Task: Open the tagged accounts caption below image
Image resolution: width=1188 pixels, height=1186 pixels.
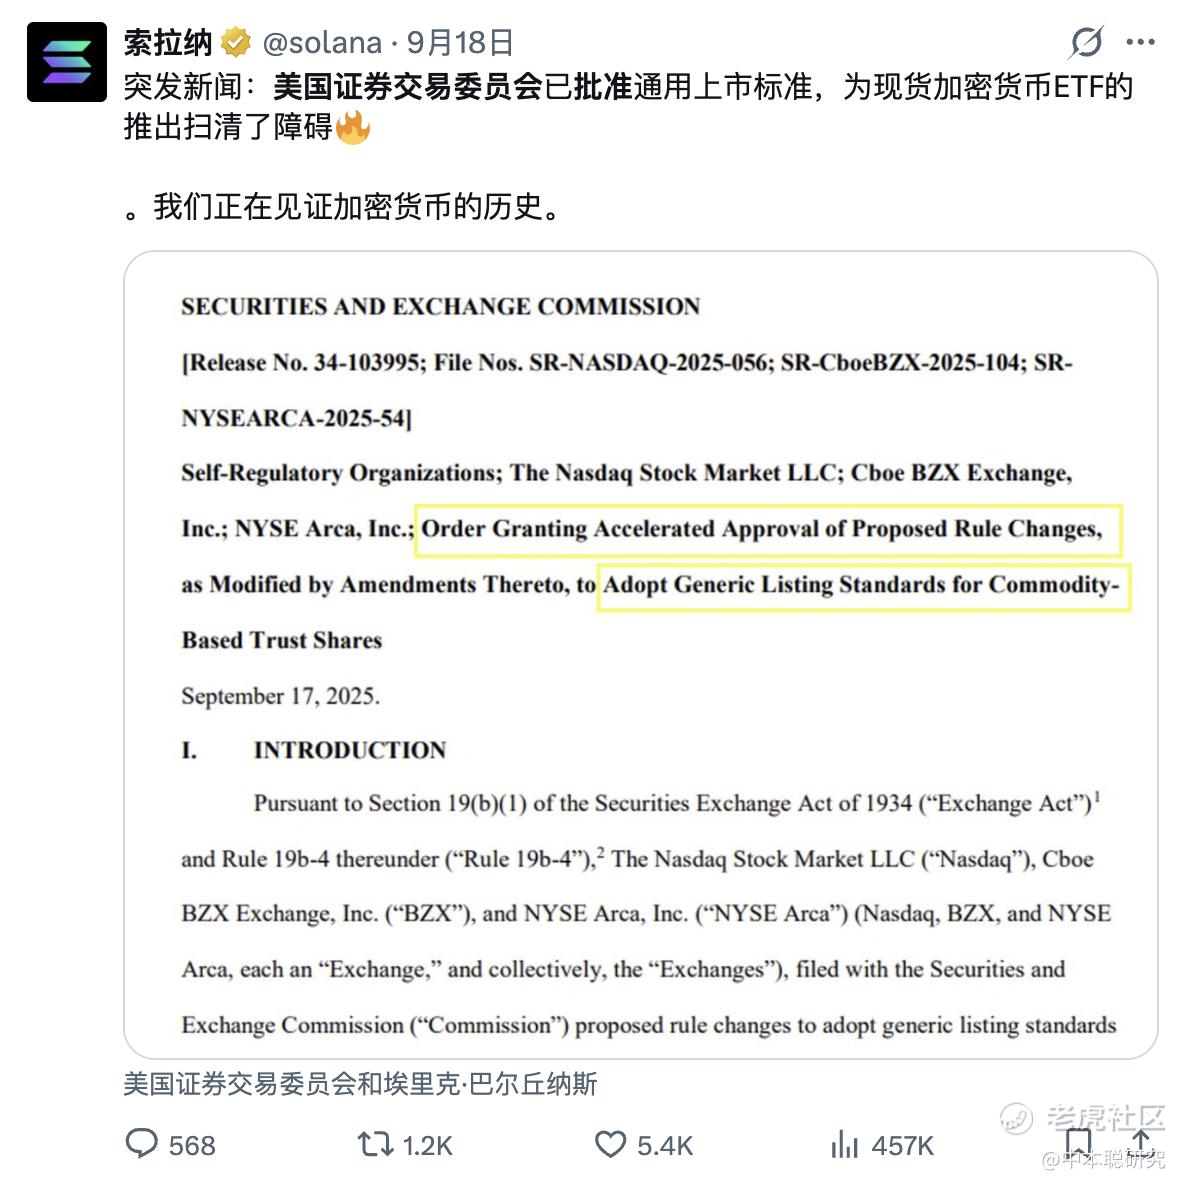Action: click(361, 1084)
